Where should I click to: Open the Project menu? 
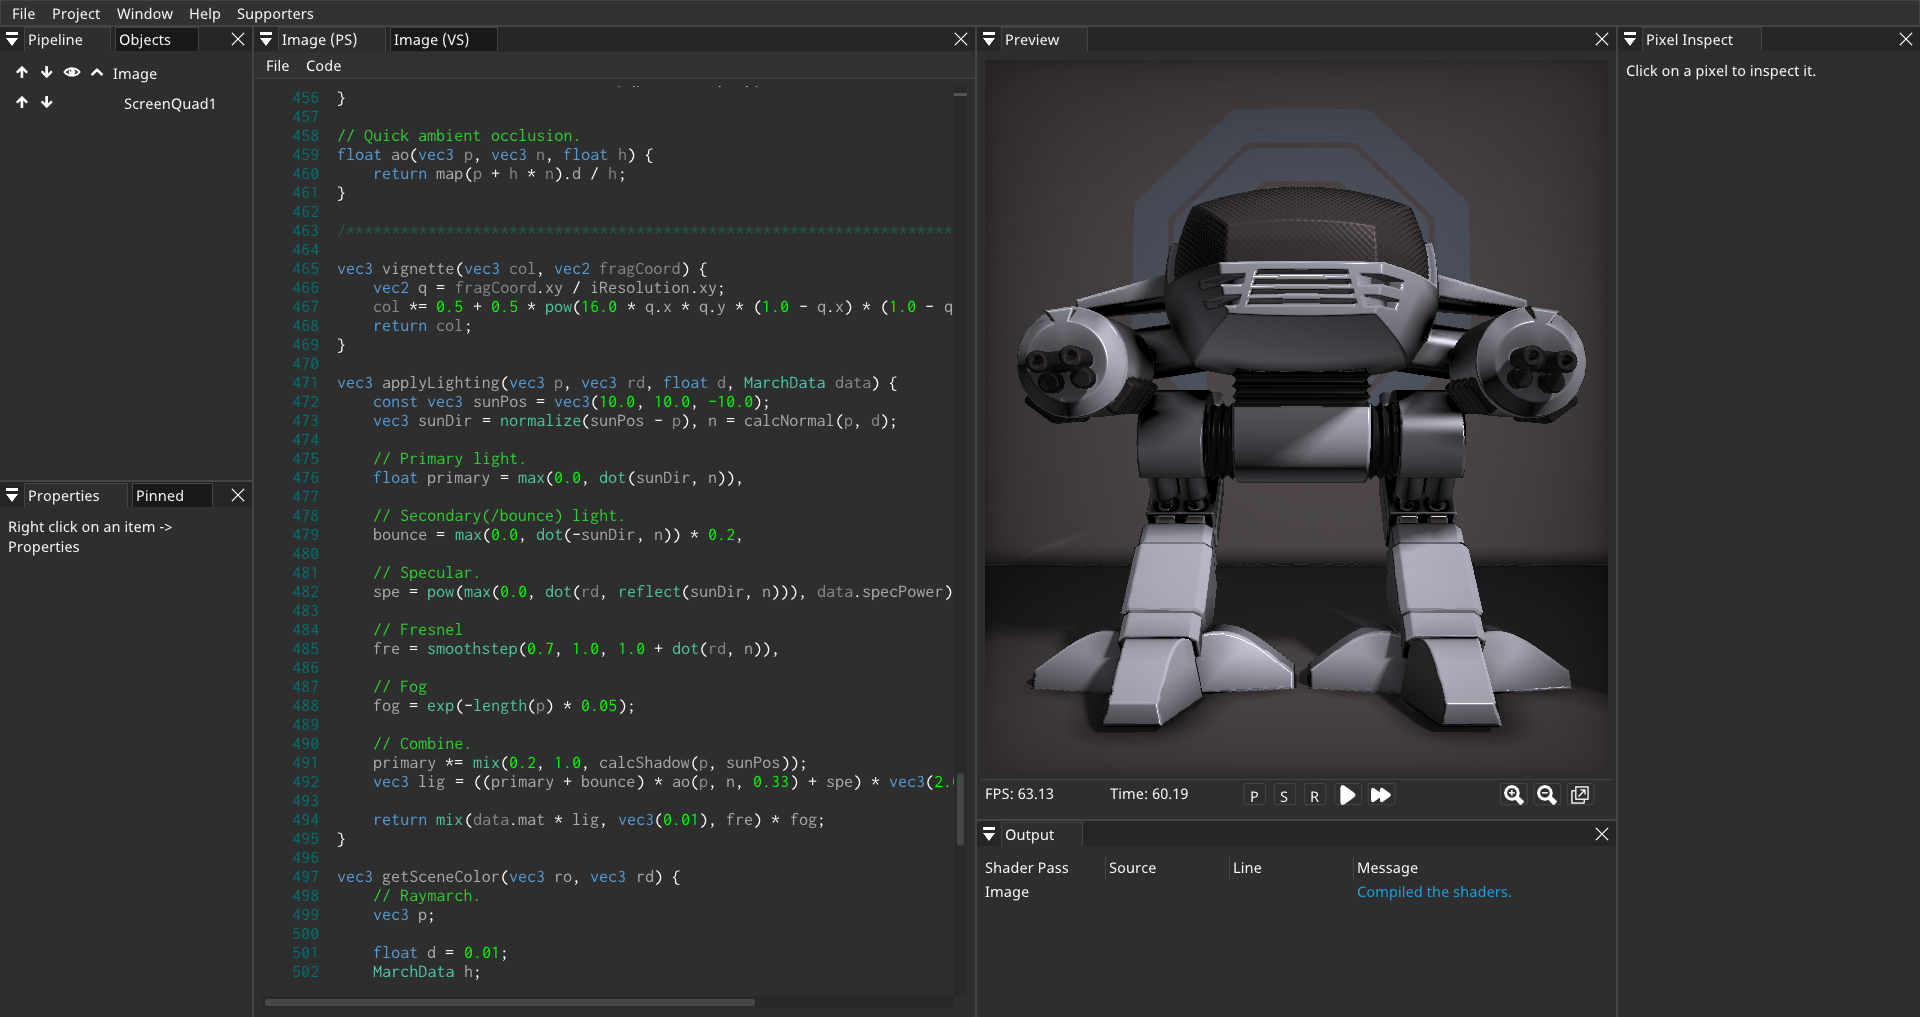click(76, 14)
